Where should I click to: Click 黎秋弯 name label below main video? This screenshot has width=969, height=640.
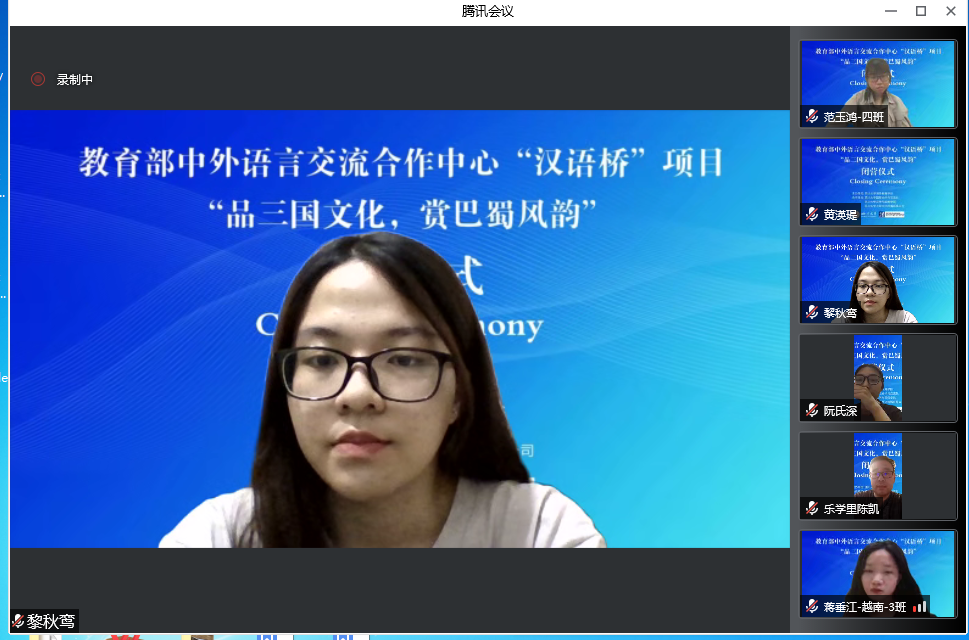point(51,621)
